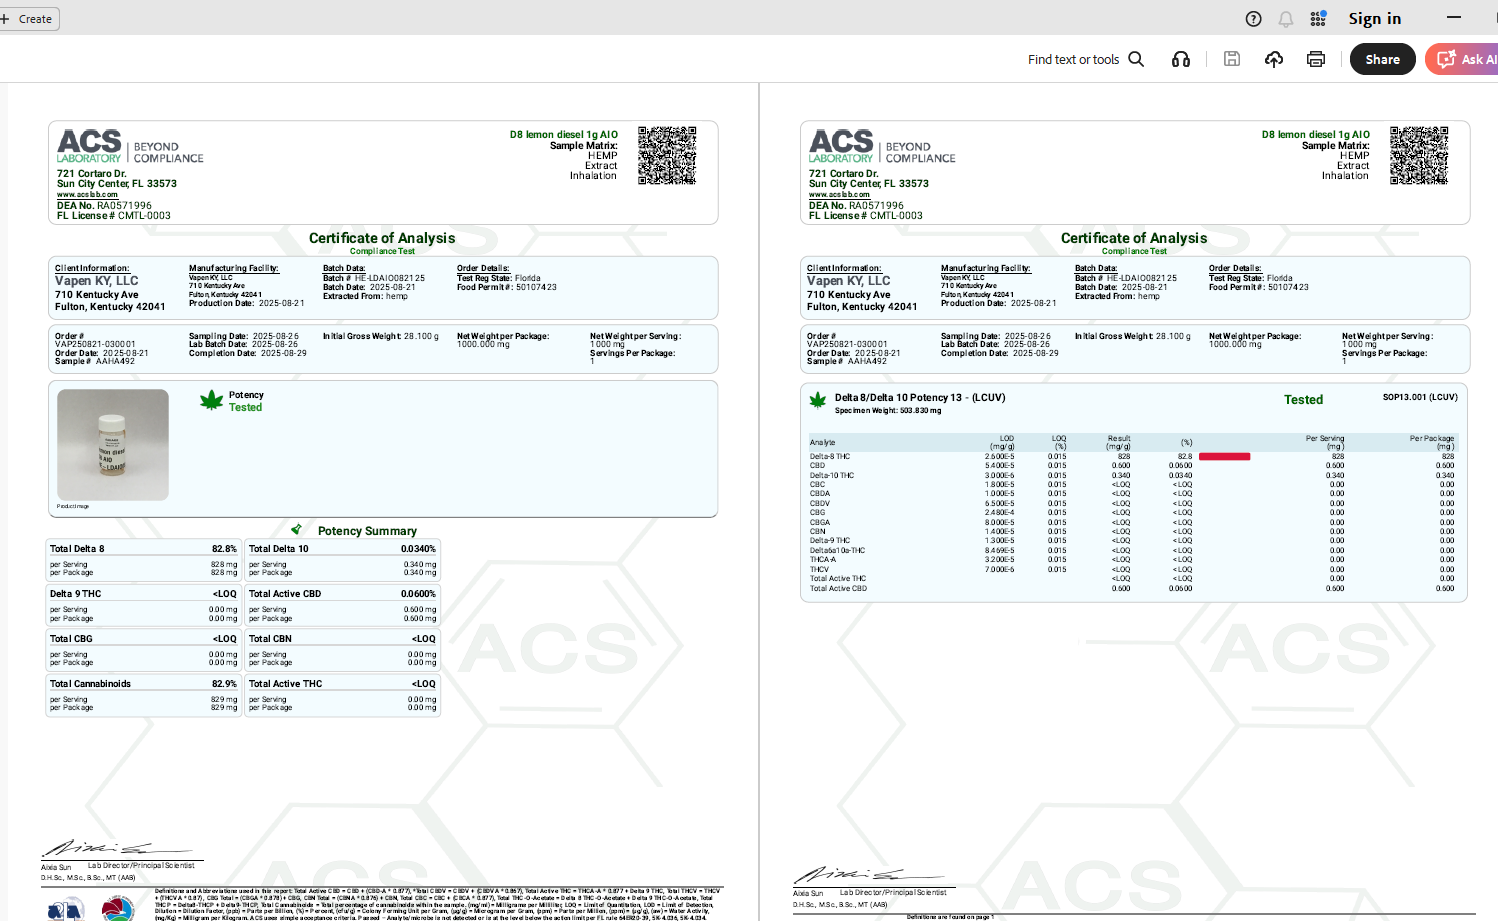
Task: Select the "Total Delta 10" label
Action: pyautogui.click(x=279, y=549)
